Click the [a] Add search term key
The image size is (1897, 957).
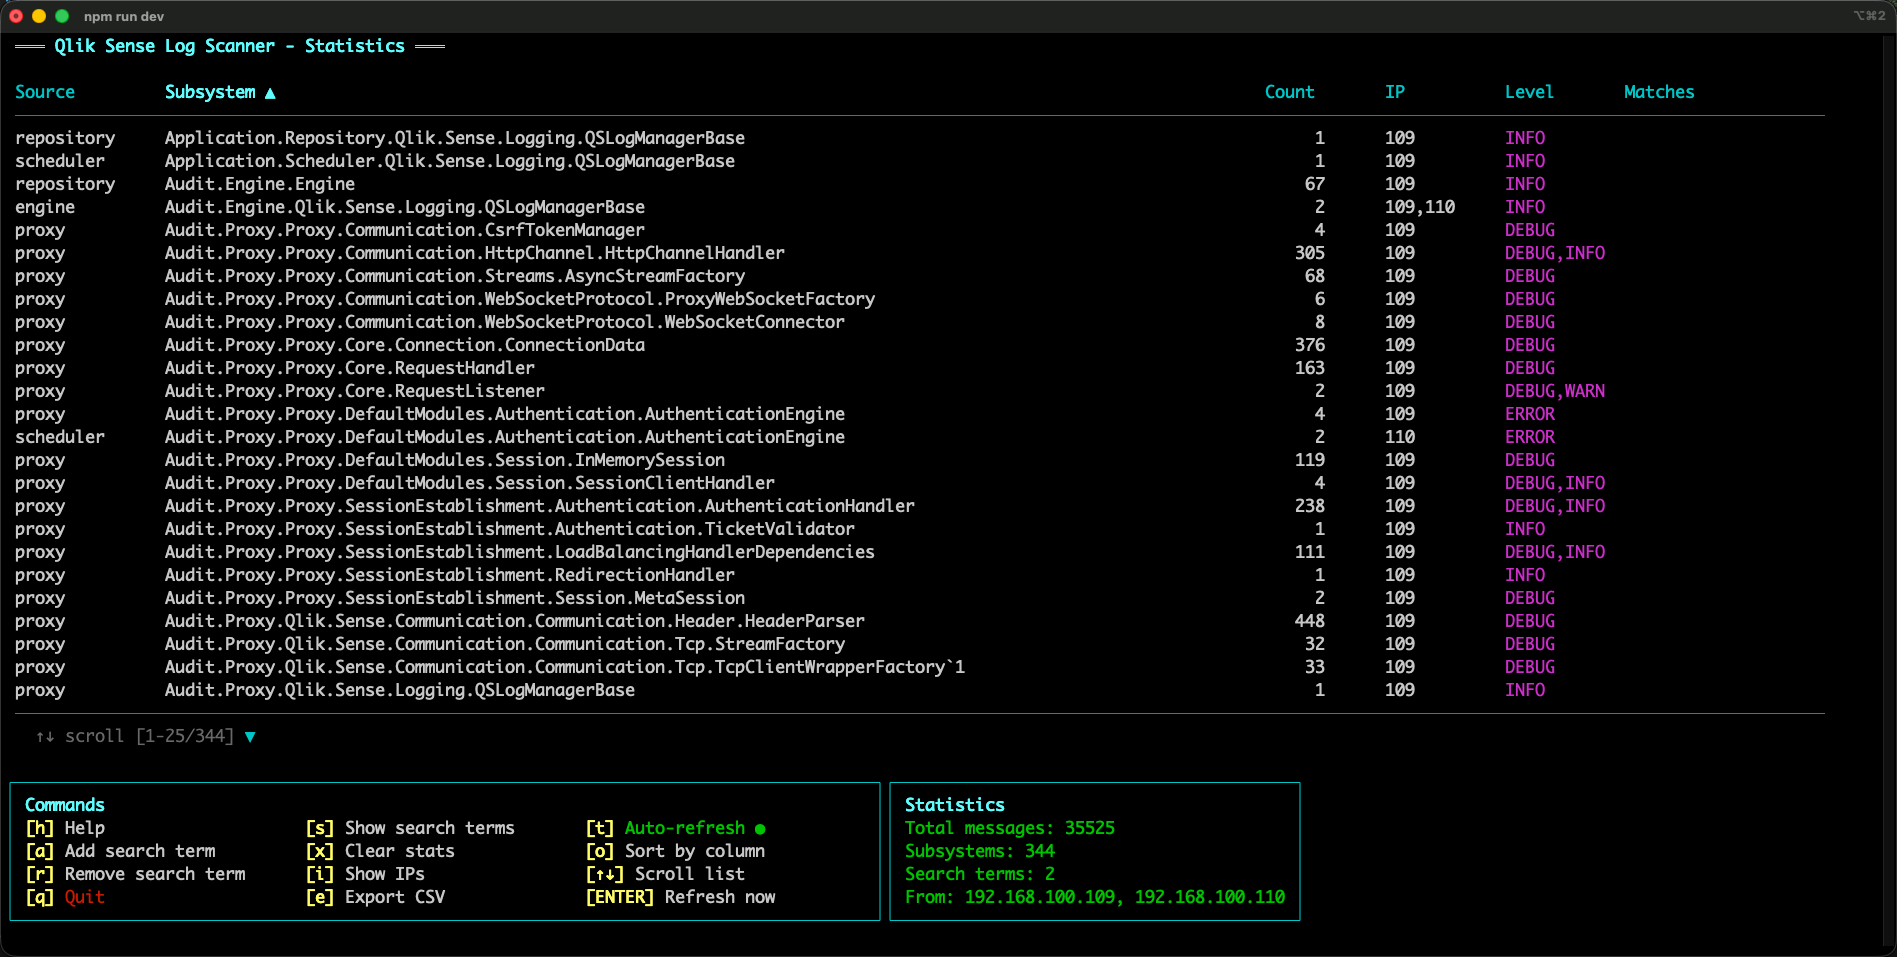(40, 851)
